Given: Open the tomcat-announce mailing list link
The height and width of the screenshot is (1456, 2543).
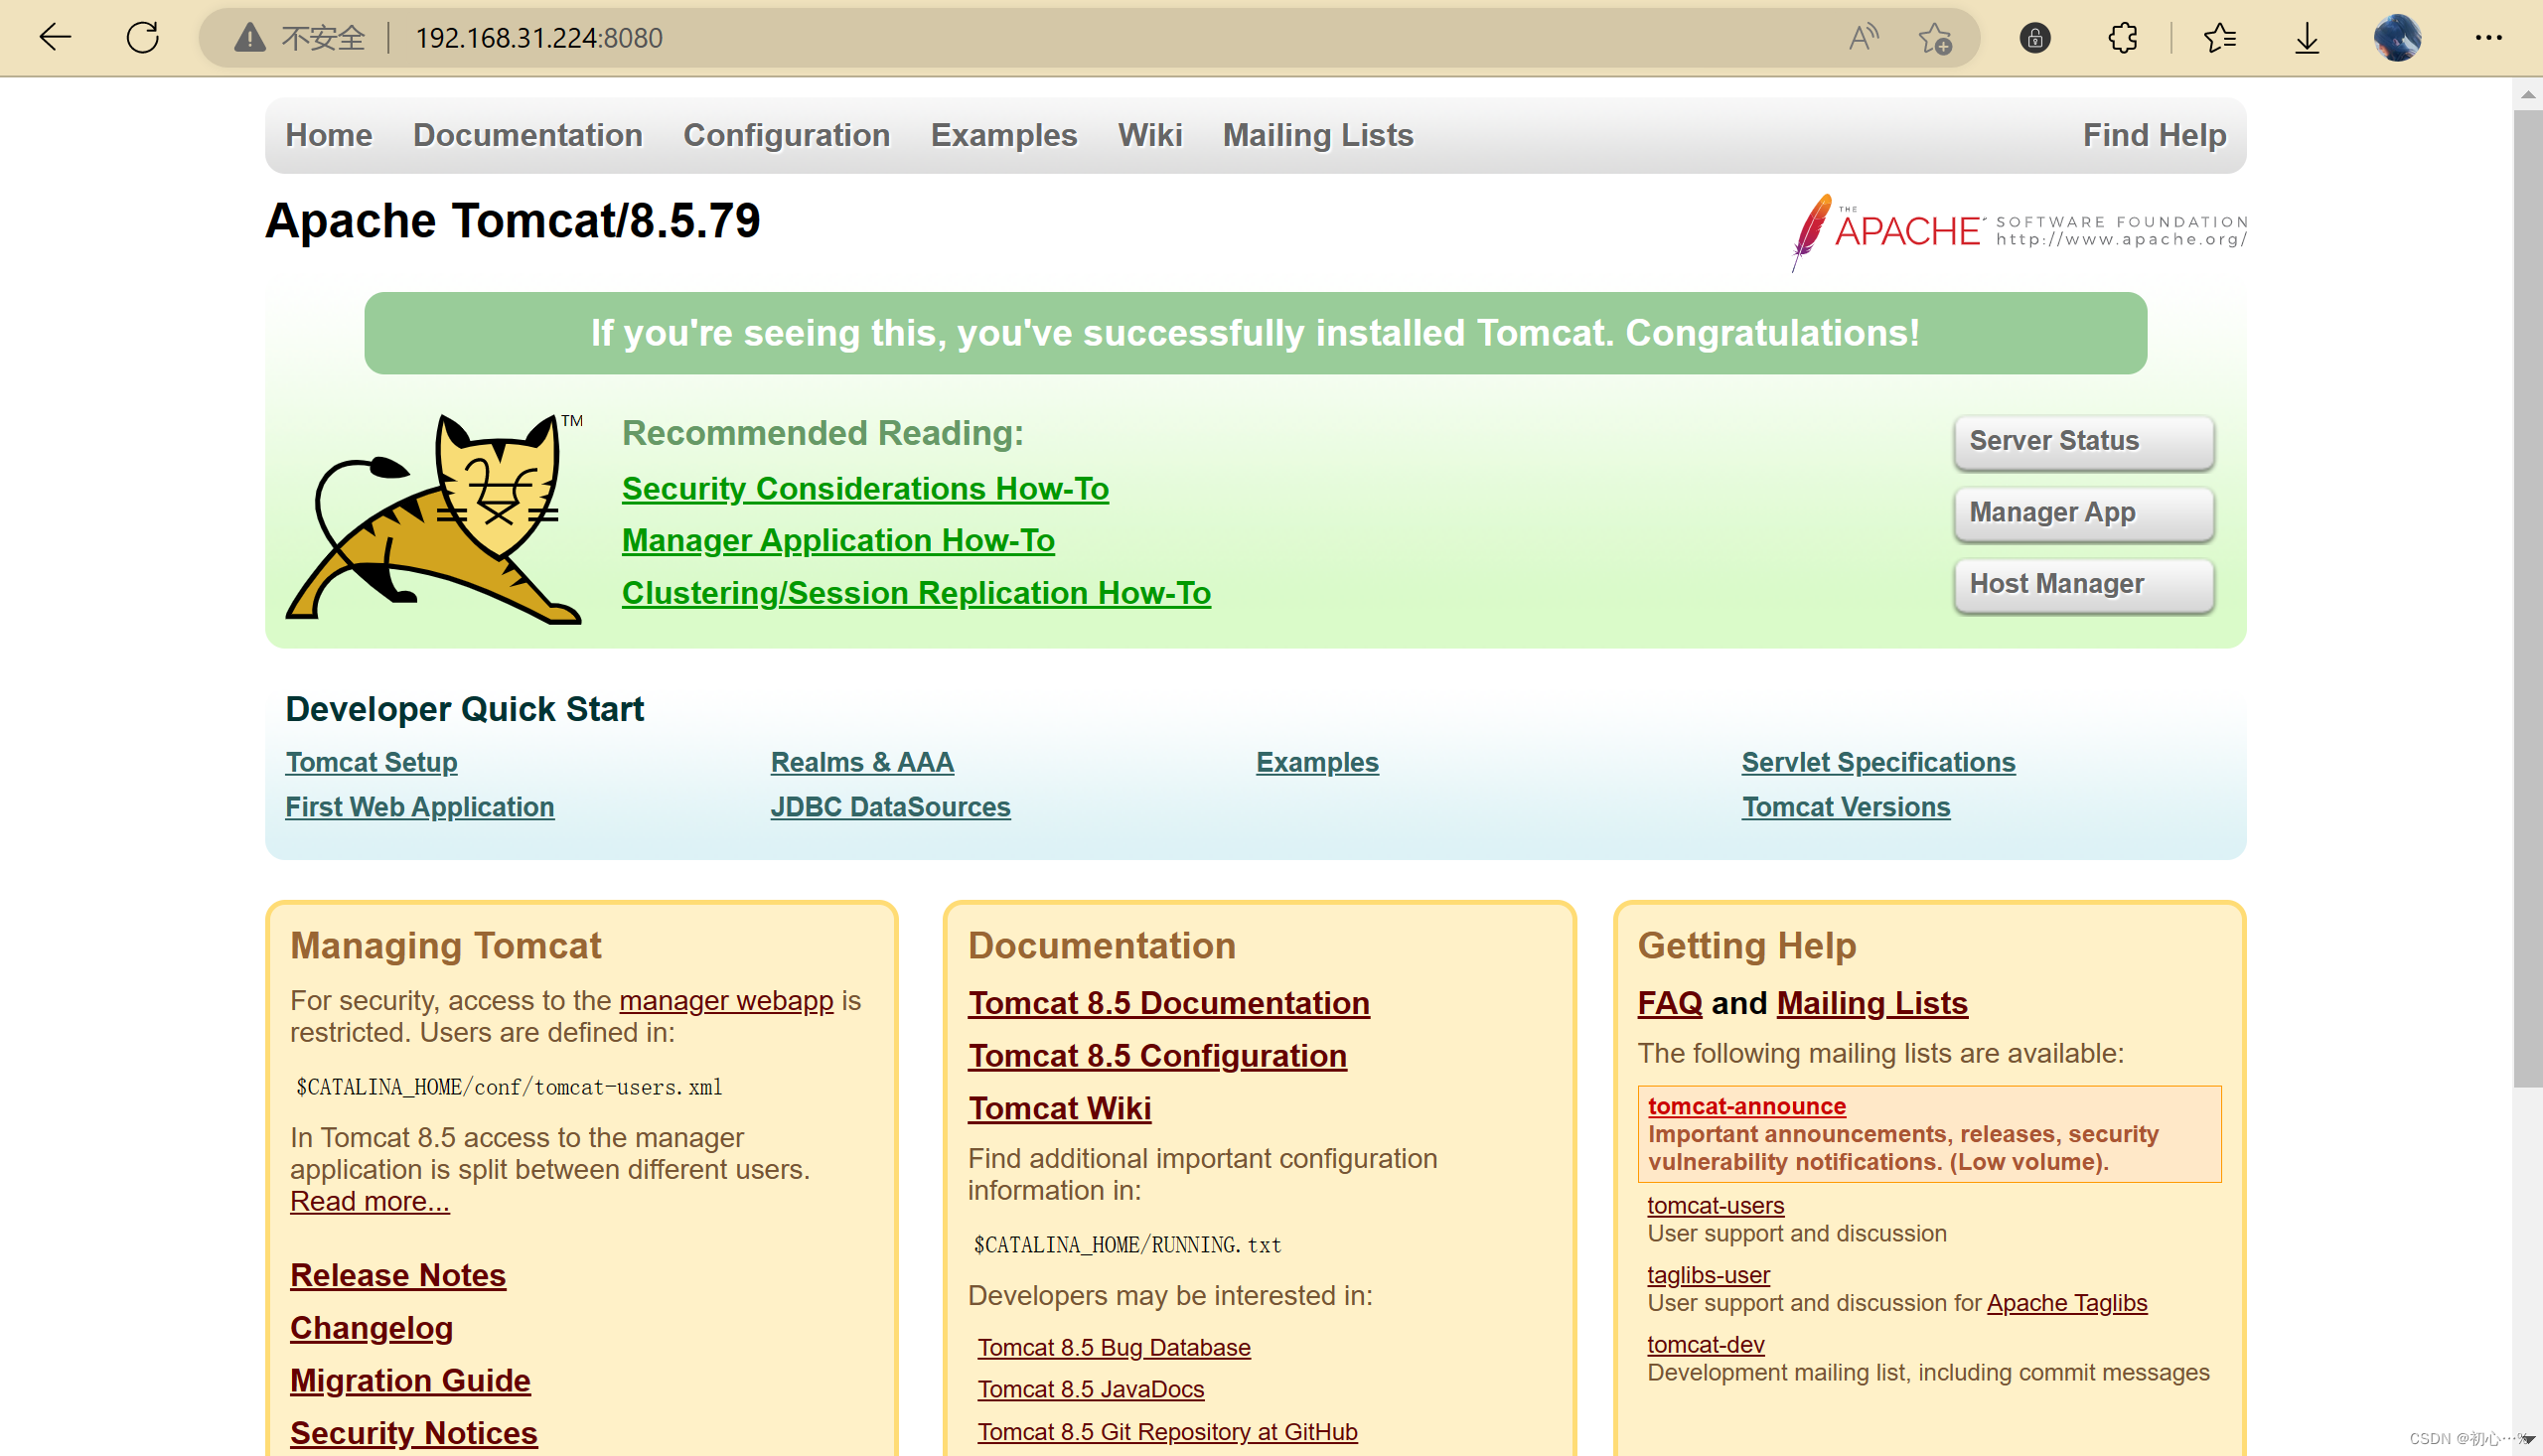Looking at the screenshot, I should [x=1746, y=1106].
